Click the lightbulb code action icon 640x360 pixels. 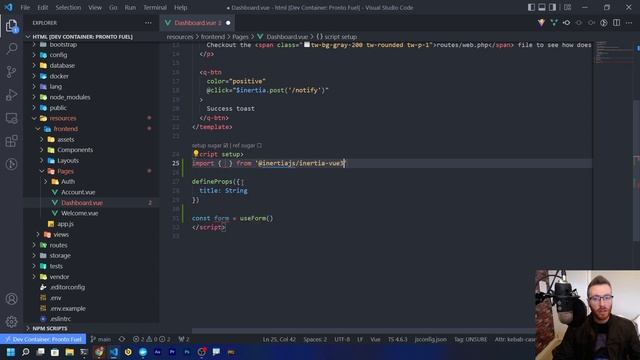(x=196, y=153)
